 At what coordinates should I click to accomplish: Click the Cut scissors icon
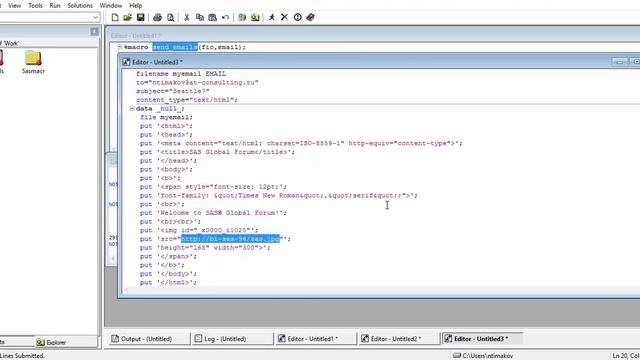point(187,17)
